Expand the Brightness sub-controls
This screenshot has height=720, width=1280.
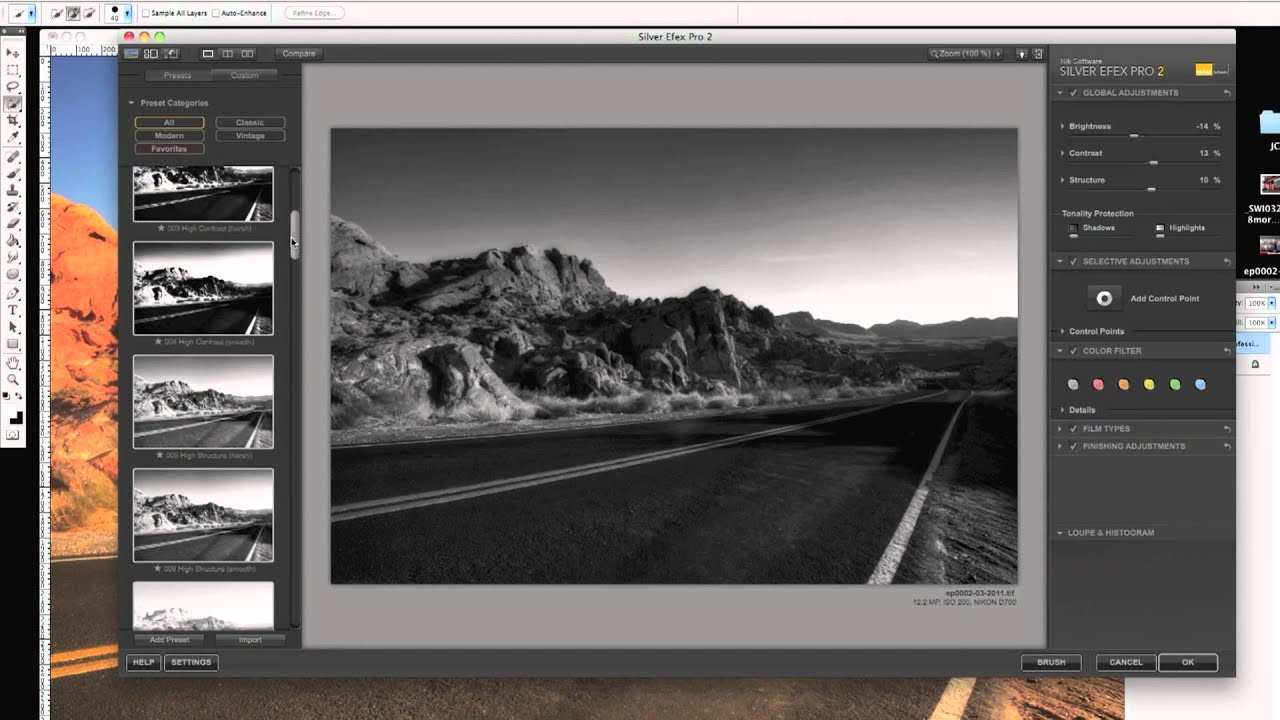pos(1062,127)
